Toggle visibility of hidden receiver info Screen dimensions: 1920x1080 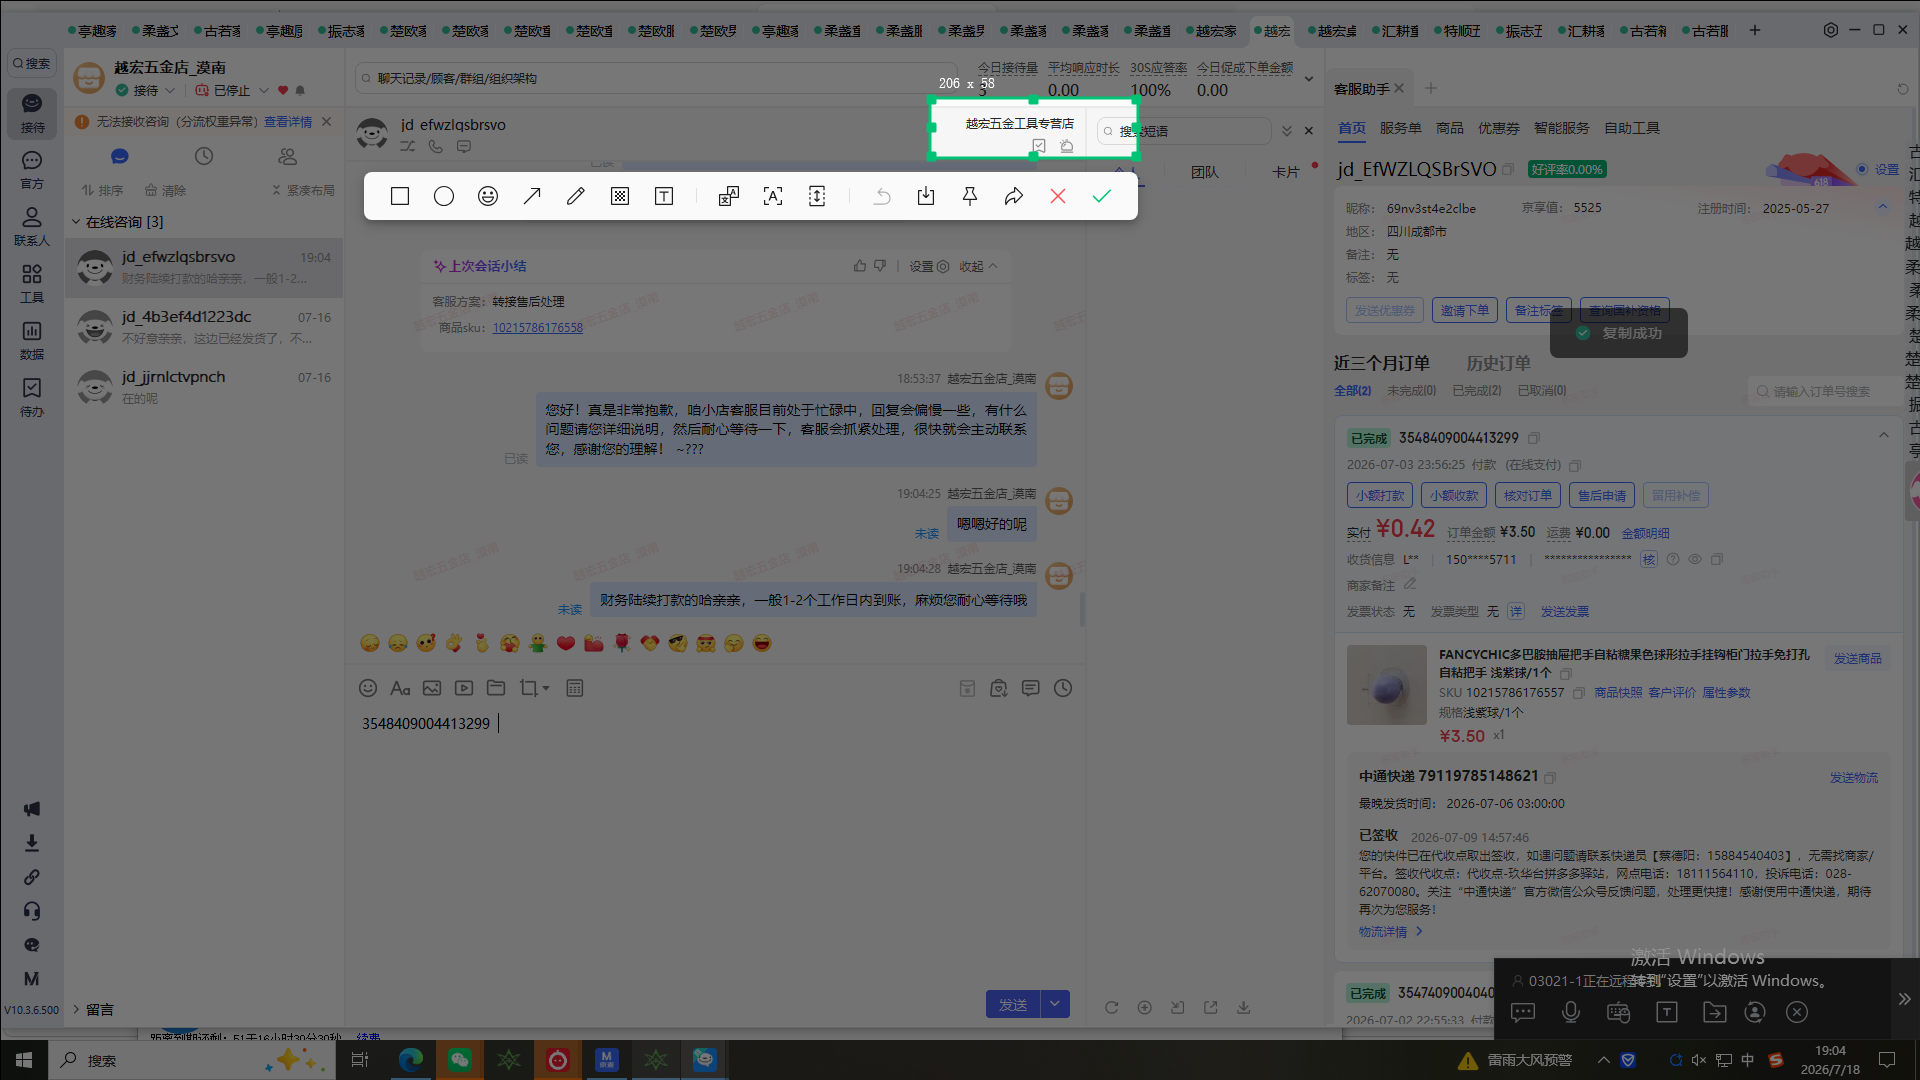pyautogui.click(x=1695, y=560)
